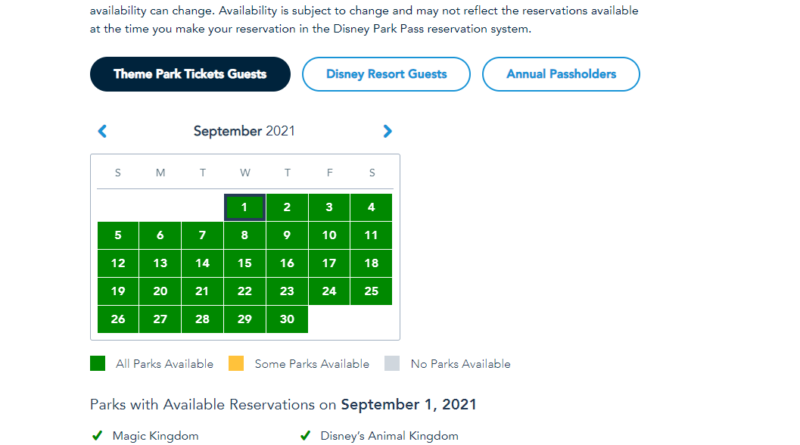Screen dimensions: 800x445
Task: Click the green All Parks Available legend square
Action: point(98,364)
